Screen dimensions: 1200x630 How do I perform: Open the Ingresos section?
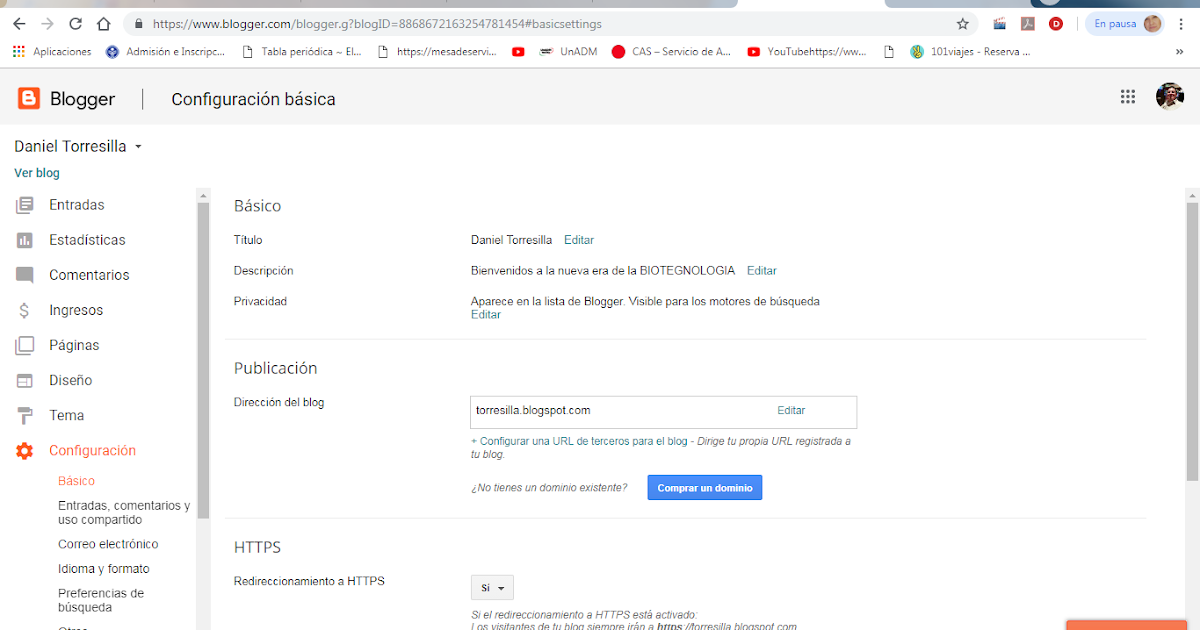[76, 310]
